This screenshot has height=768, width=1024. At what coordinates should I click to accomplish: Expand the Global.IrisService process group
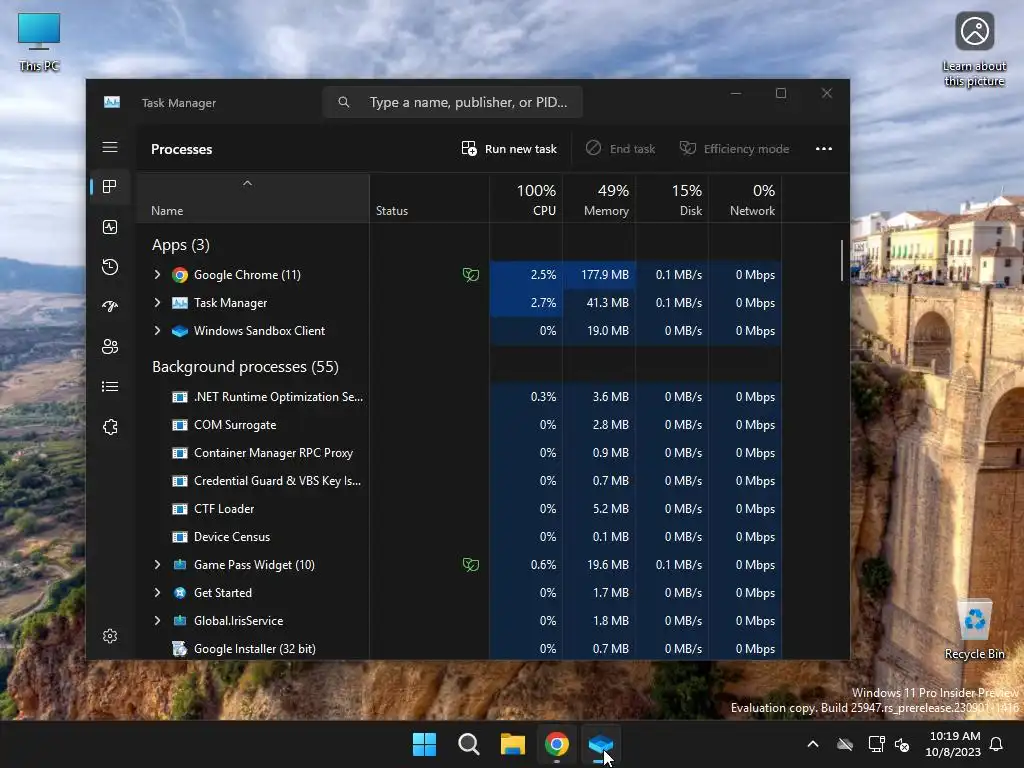pos(157,621)
